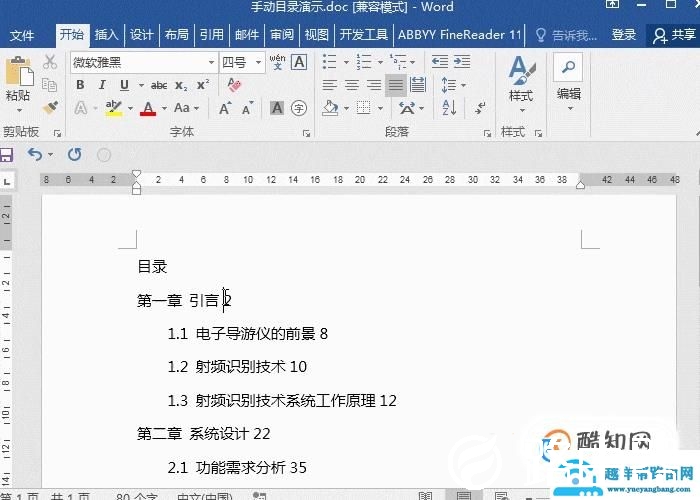Apply numbered list
Image resolution: width=700 pixels, height=500 pixels.
tap(364, 62)
